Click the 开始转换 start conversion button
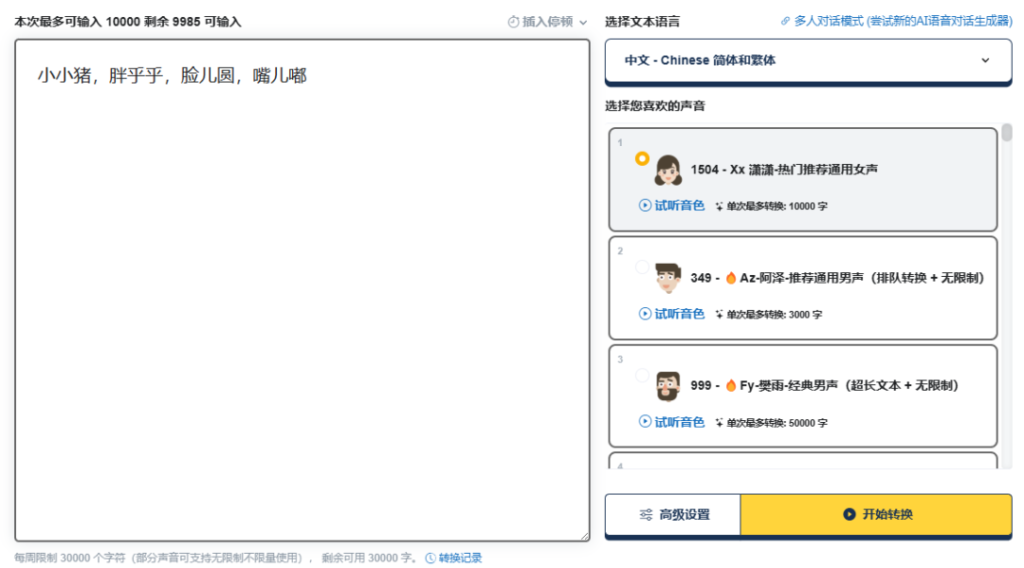 coord(876,515)
